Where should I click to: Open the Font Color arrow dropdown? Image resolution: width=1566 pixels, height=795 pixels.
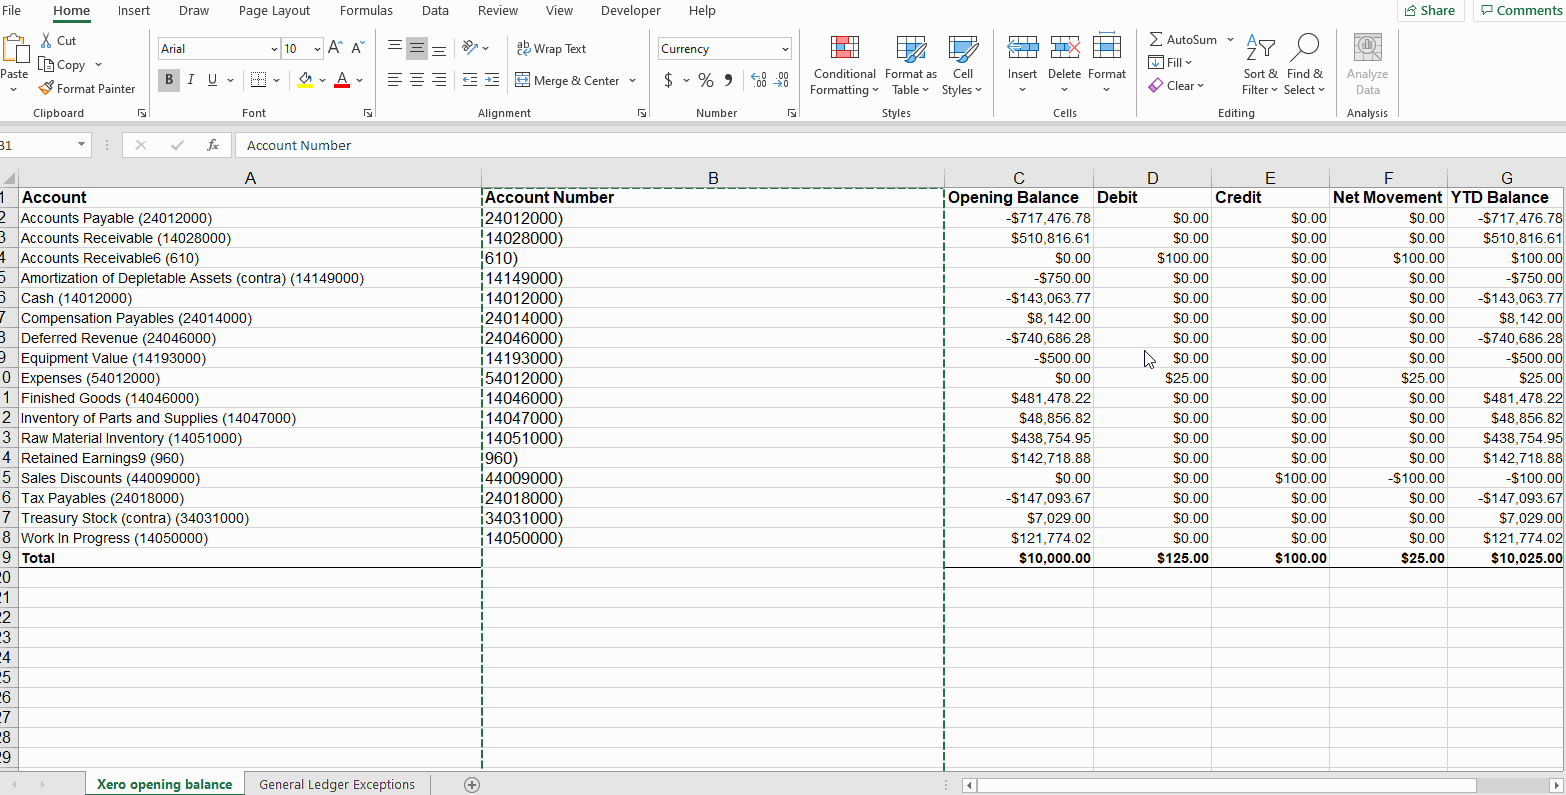[x=359, y=80]
